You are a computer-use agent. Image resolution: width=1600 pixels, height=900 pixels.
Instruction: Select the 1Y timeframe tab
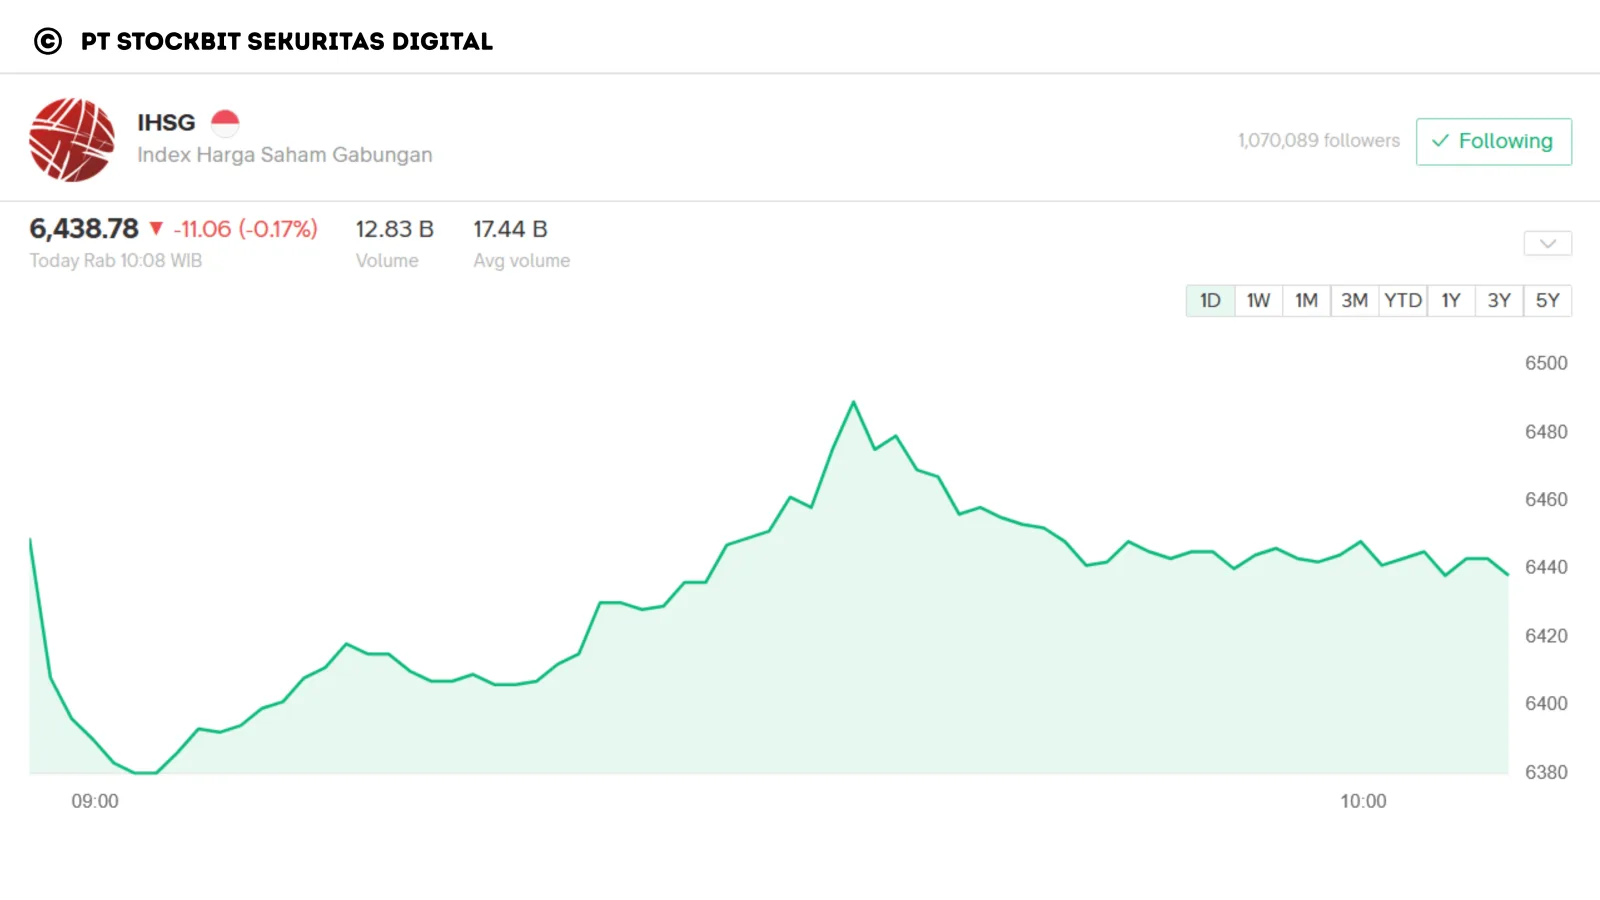coord(1451,301)
